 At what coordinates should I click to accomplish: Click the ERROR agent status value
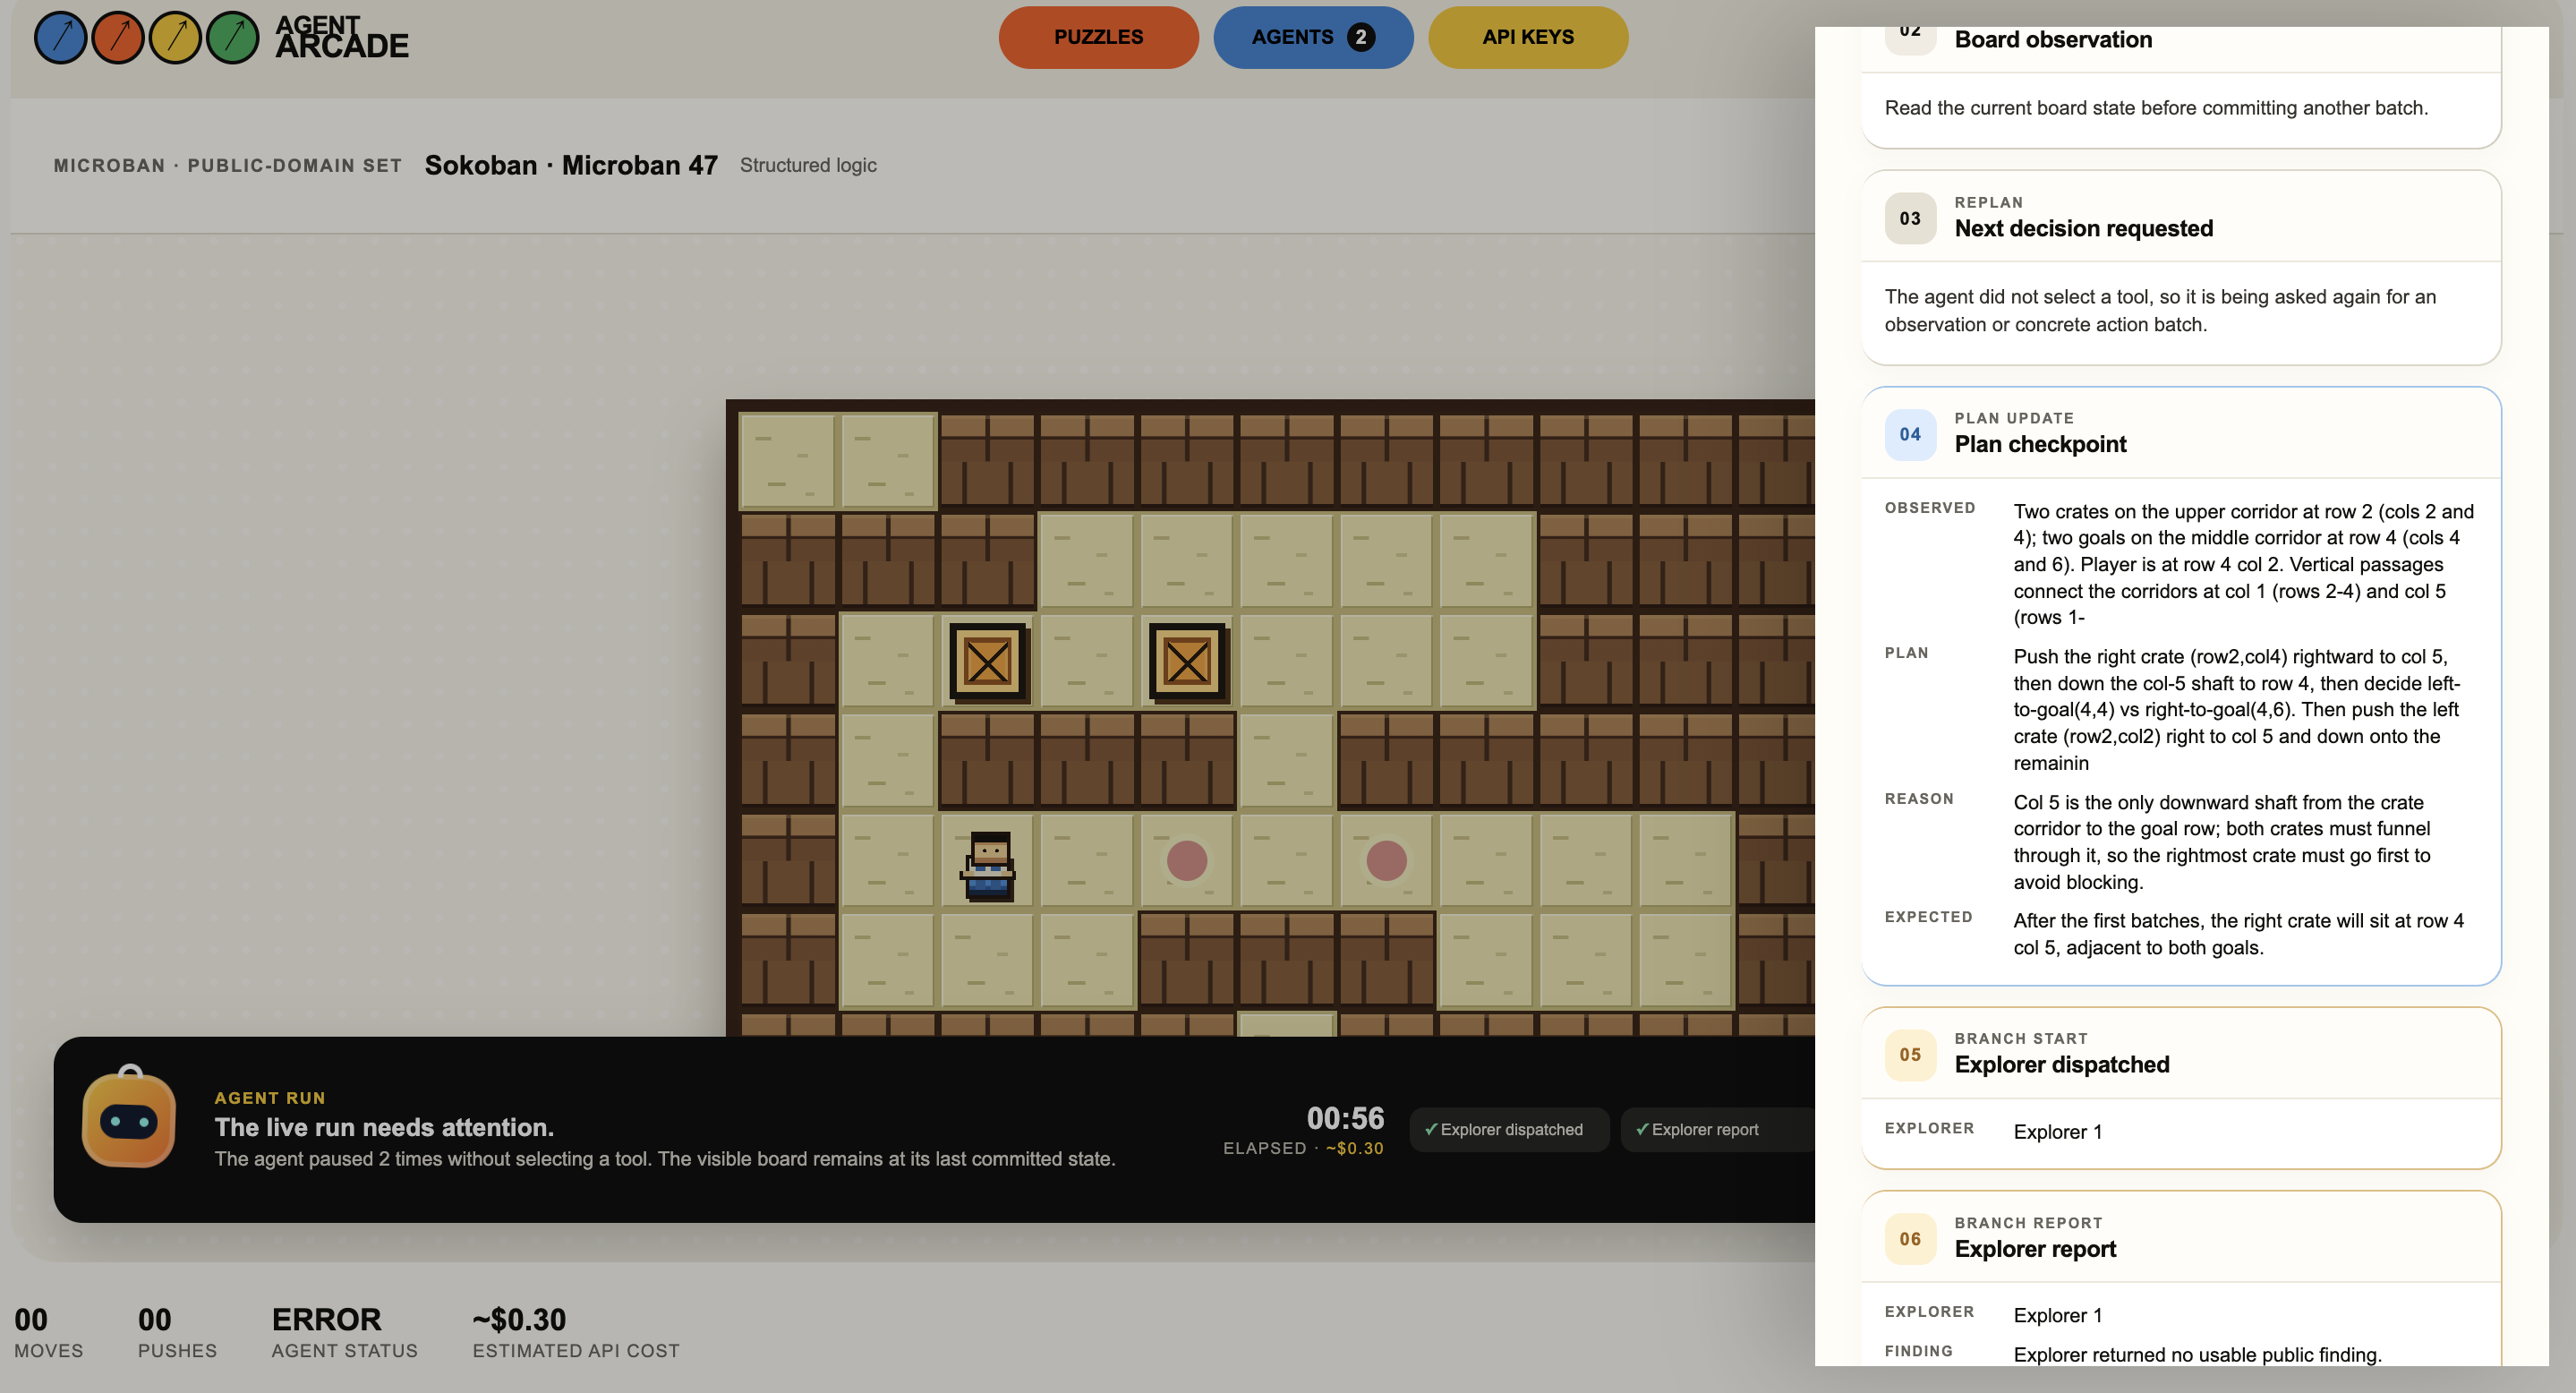click(327, 1319)
